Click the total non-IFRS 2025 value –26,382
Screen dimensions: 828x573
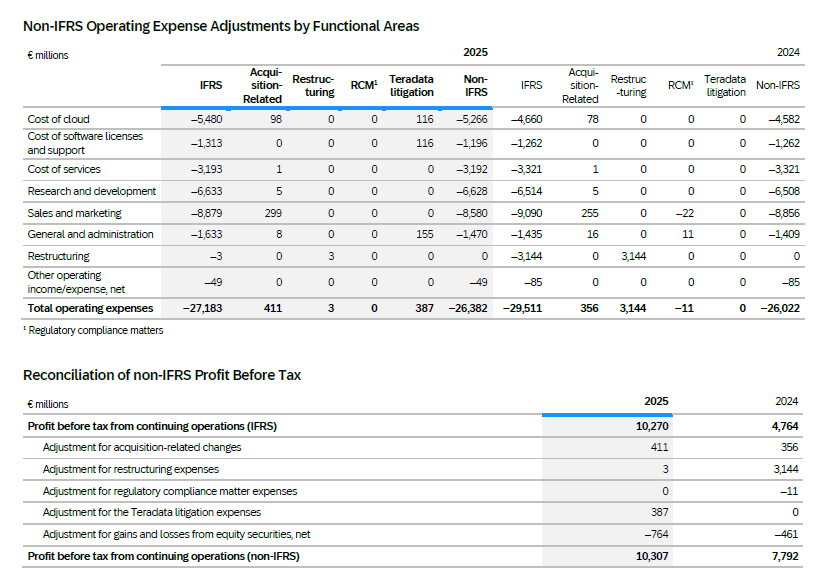click(464, 308)
